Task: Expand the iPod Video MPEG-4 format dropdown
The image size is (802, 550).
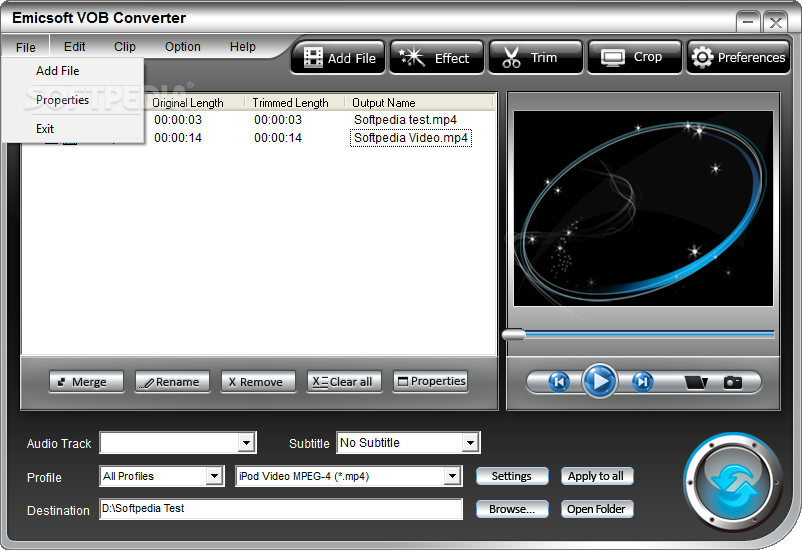Action: click(452, 476)
